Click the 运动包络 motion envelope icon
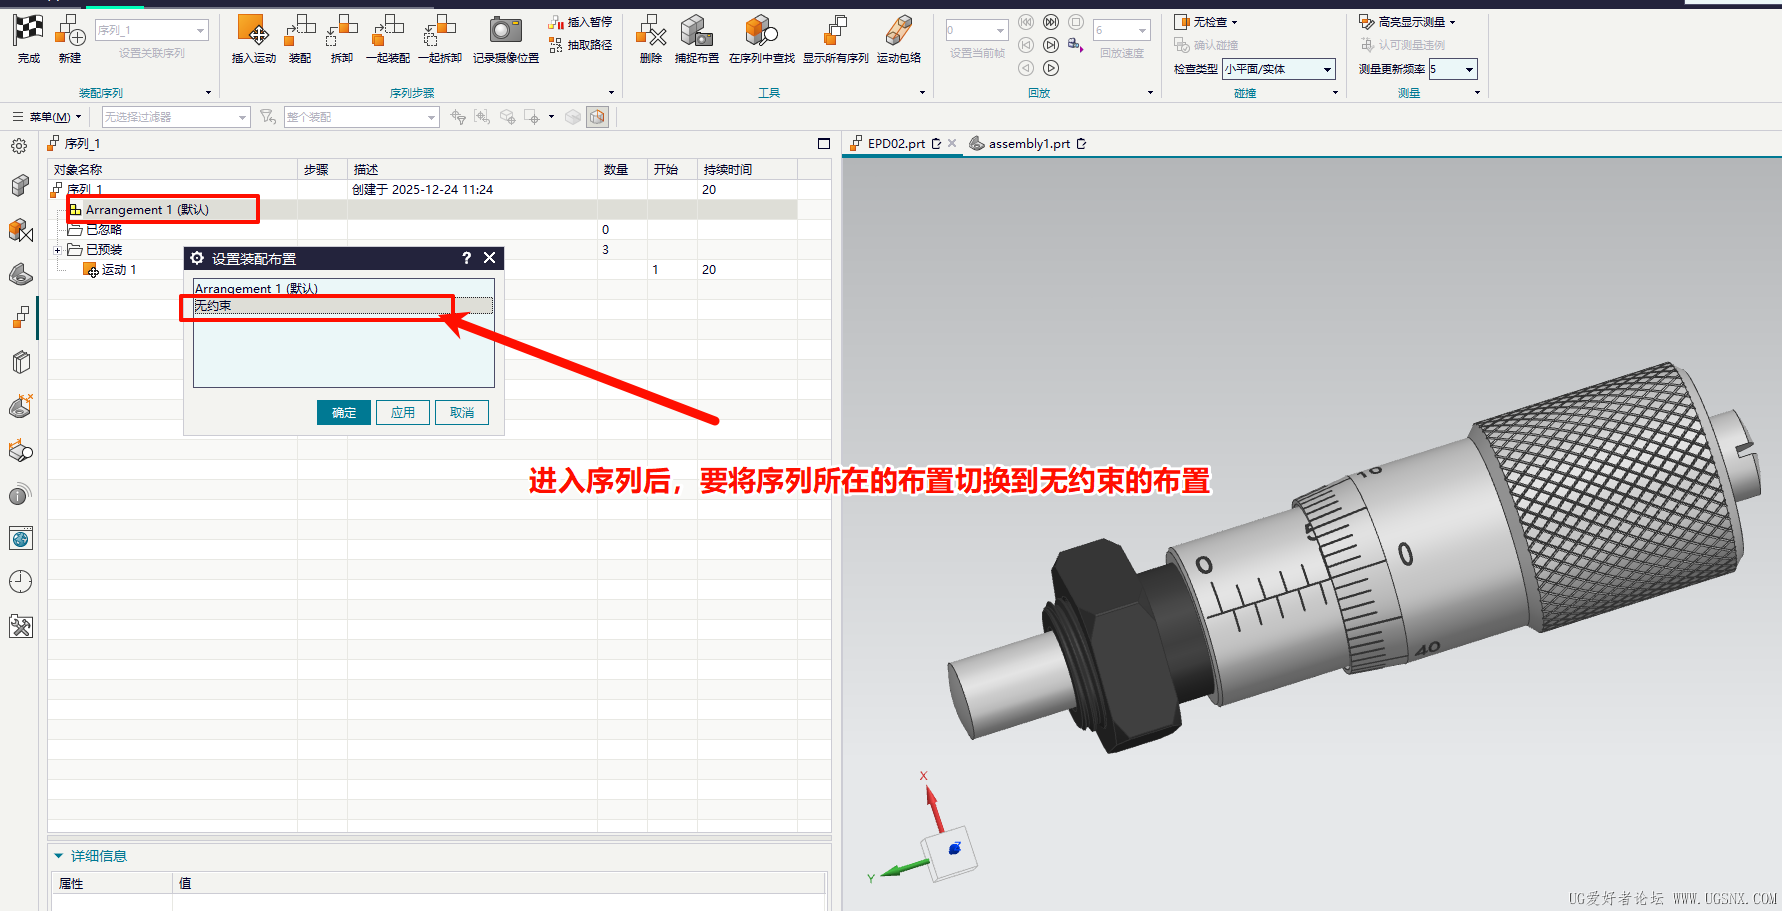1782x911 pixels. tap(899, 30)
